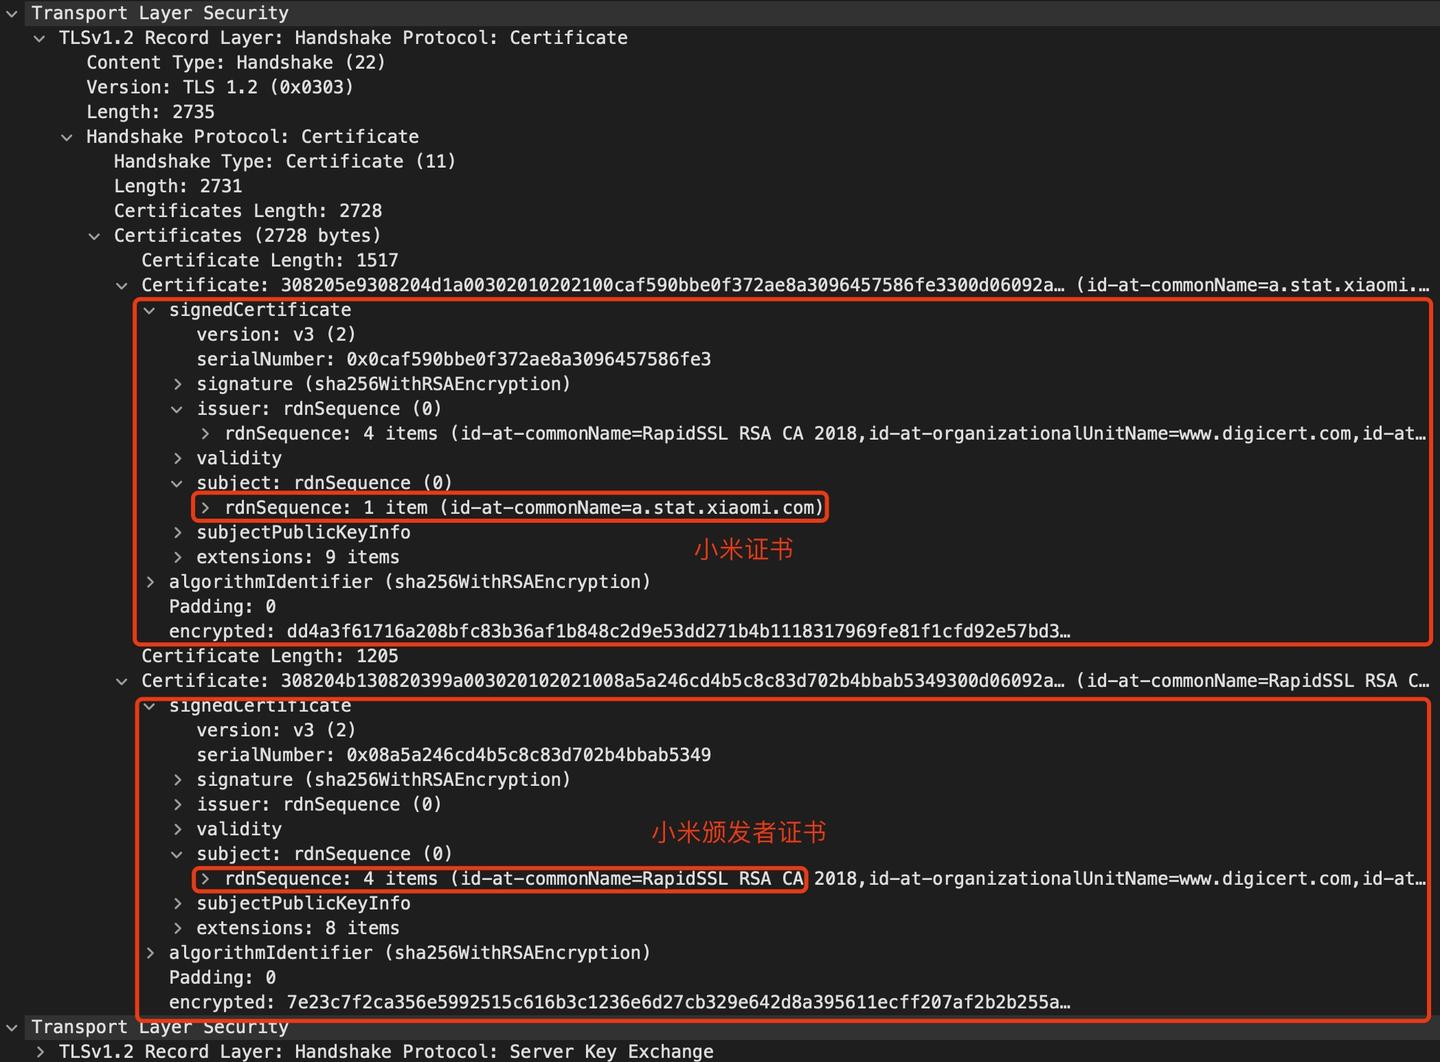Collapse the issuer rdnSequence node

177,408
